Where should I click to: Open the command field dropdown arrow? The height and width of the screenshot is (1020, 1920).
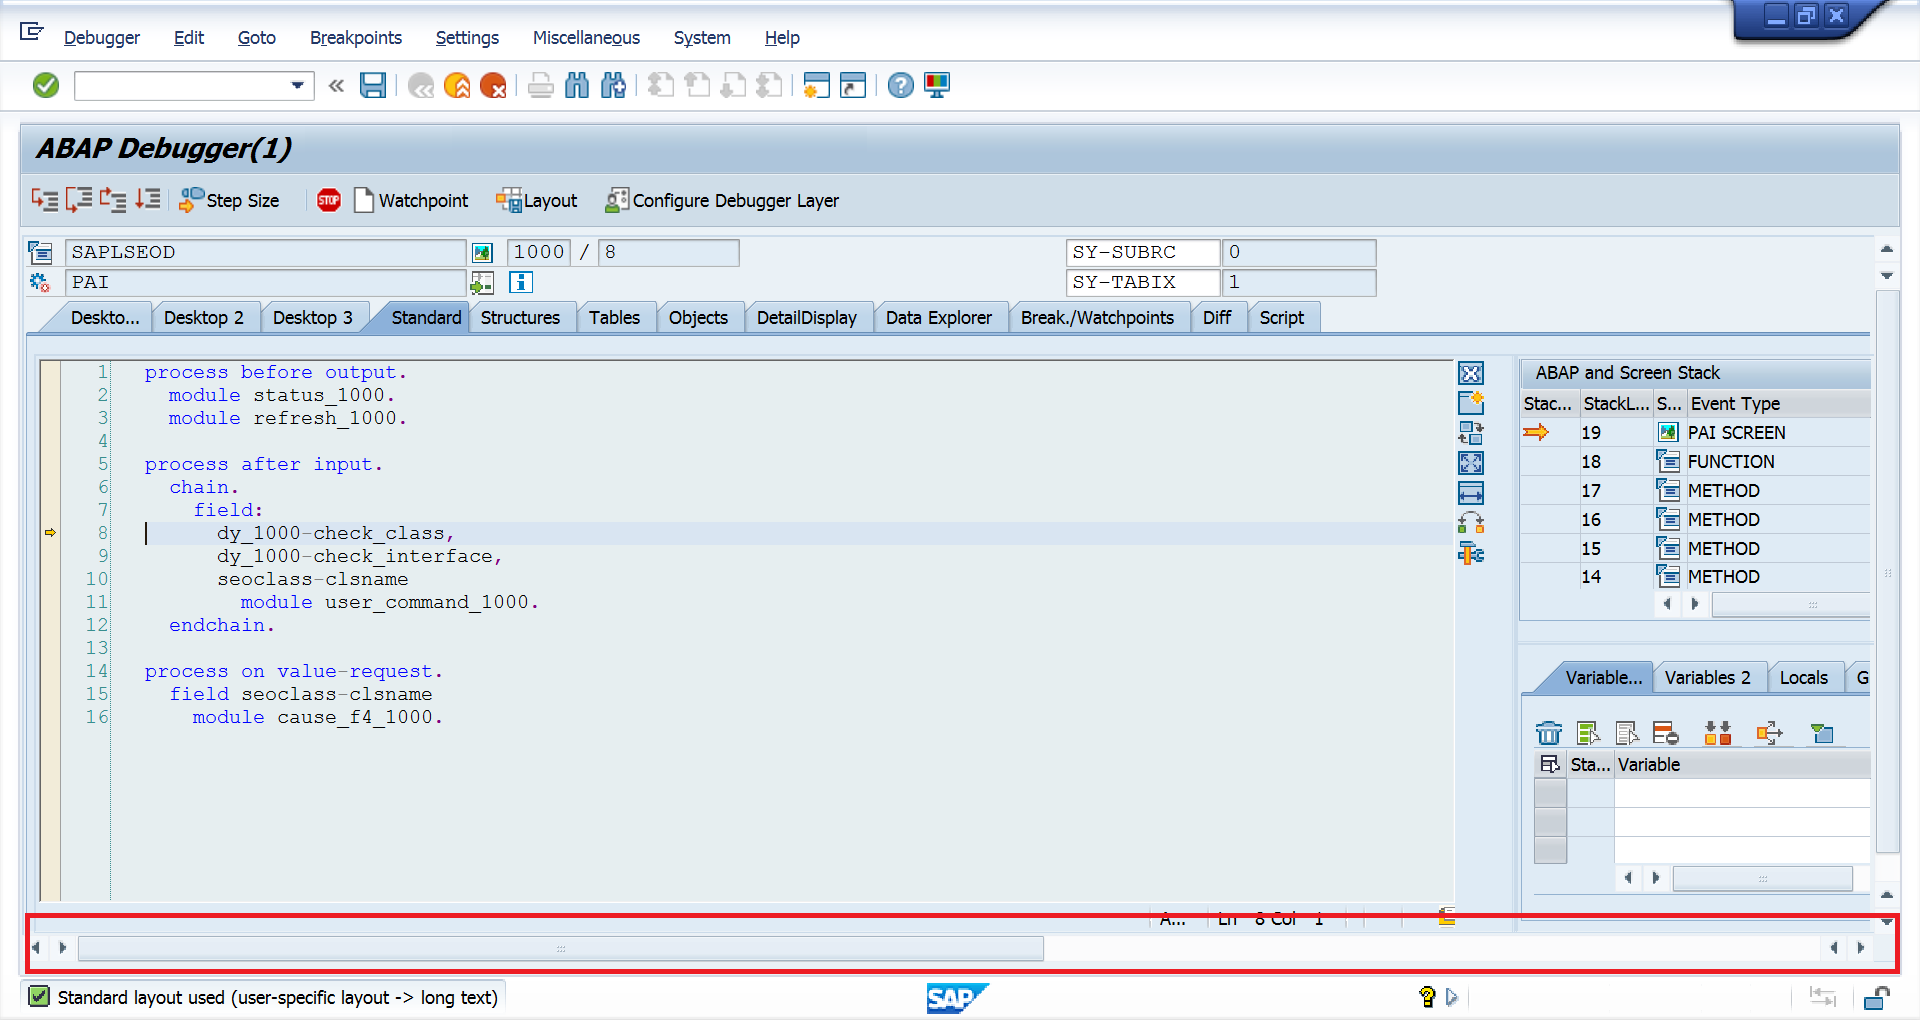(x=297, y=86)
